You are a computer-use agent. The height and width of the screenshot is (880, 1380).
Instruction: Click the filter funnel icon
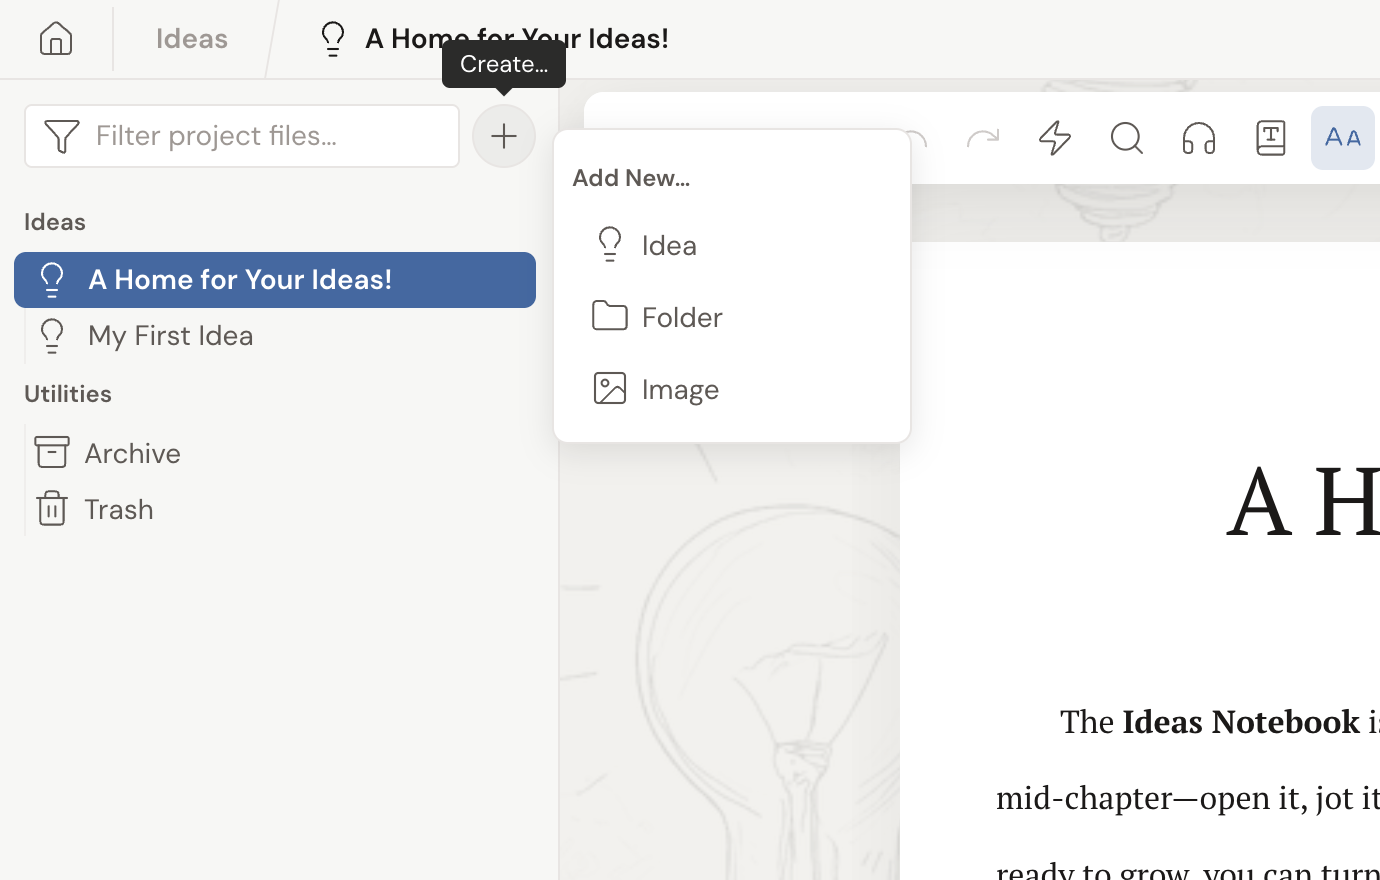62,136
